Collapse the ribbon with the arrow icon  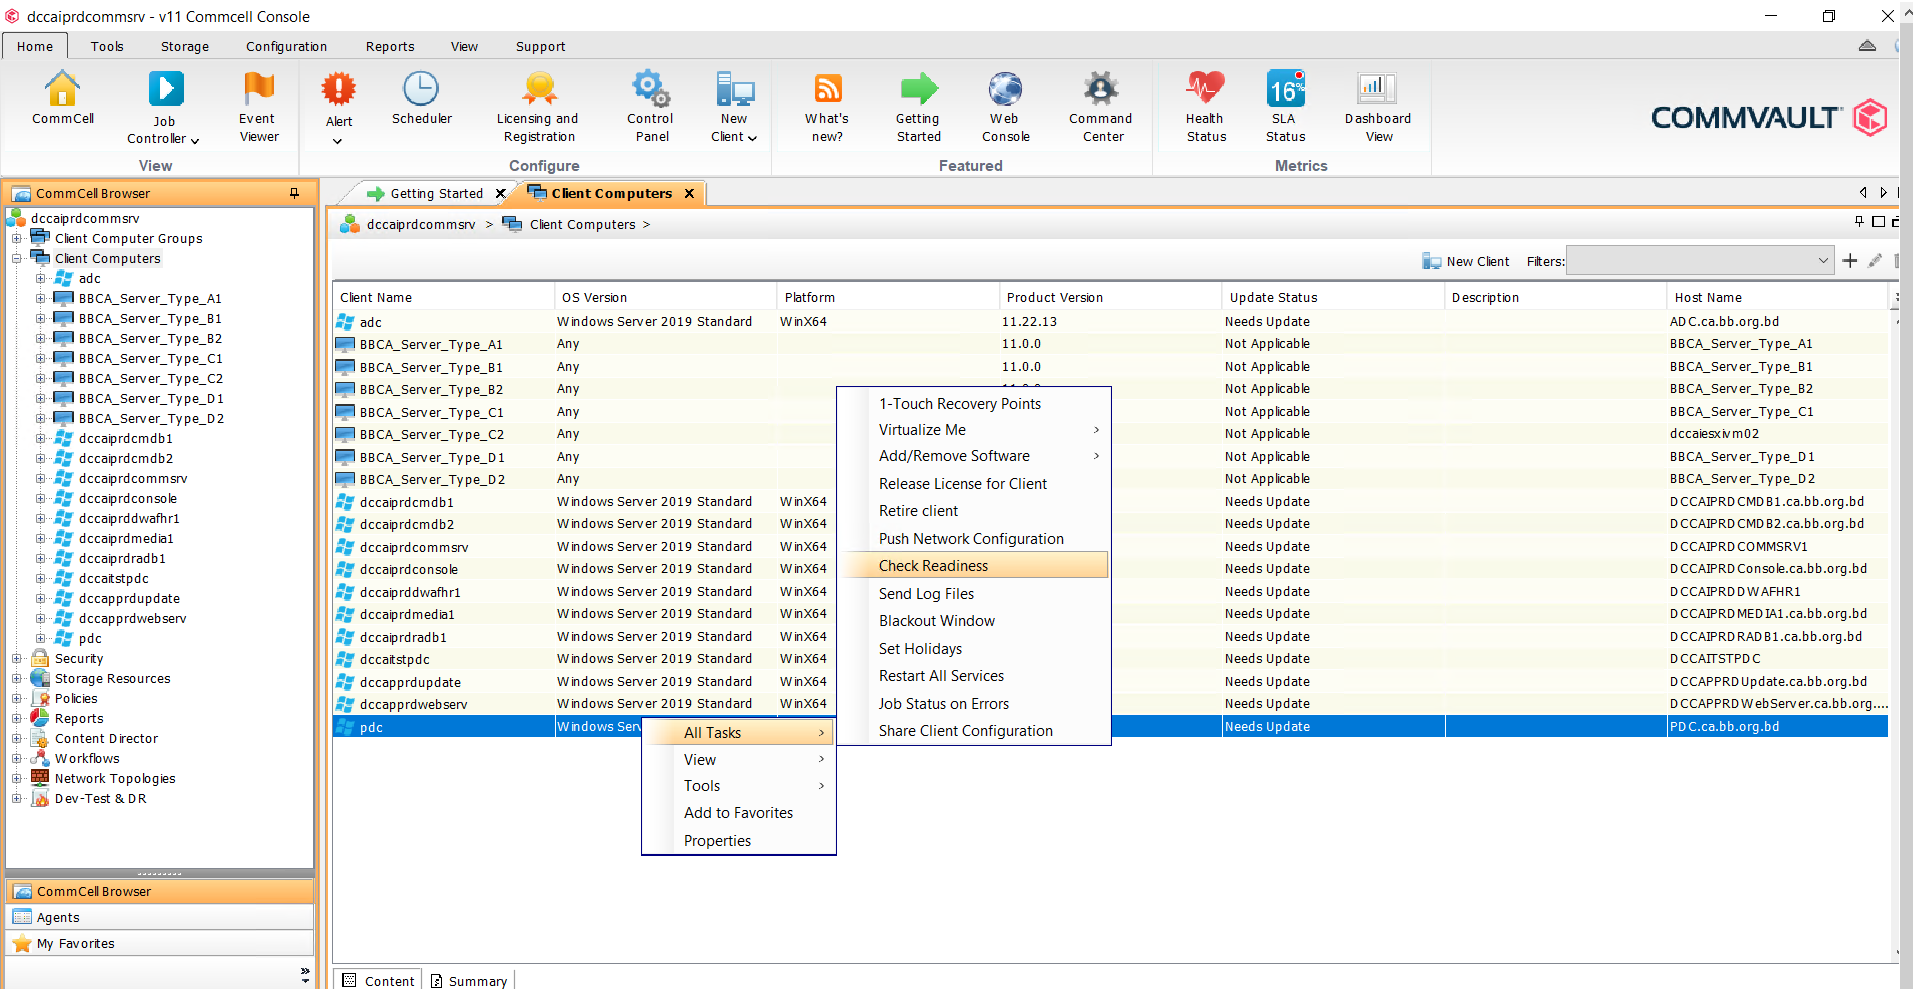click(x=1867, y=46)
